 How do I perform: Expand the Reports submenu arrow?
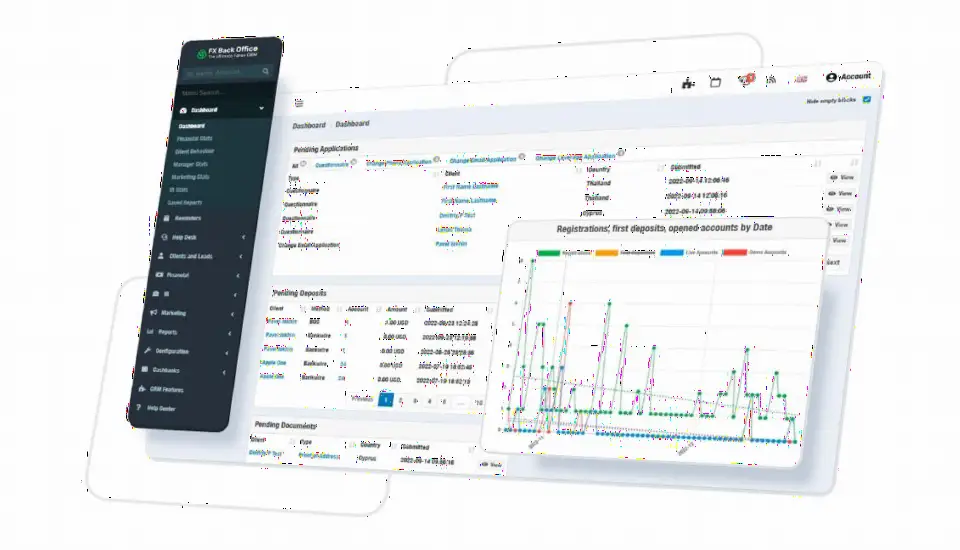[230, 333]
